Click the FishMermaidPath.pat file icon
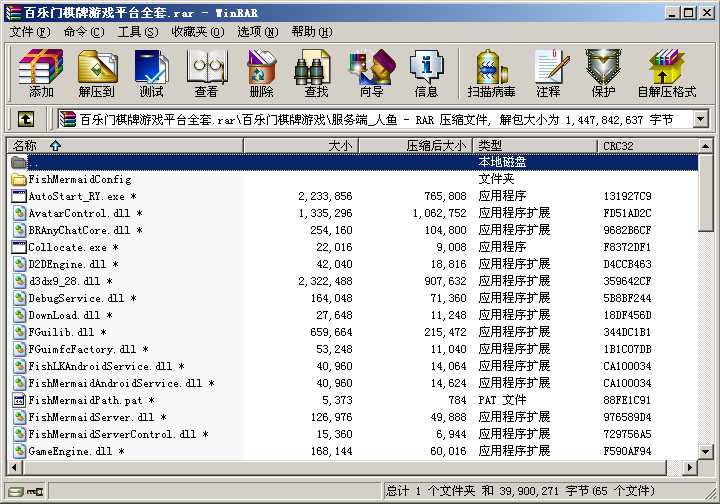This screenshot has height=504, width=720. pos(19,400)
